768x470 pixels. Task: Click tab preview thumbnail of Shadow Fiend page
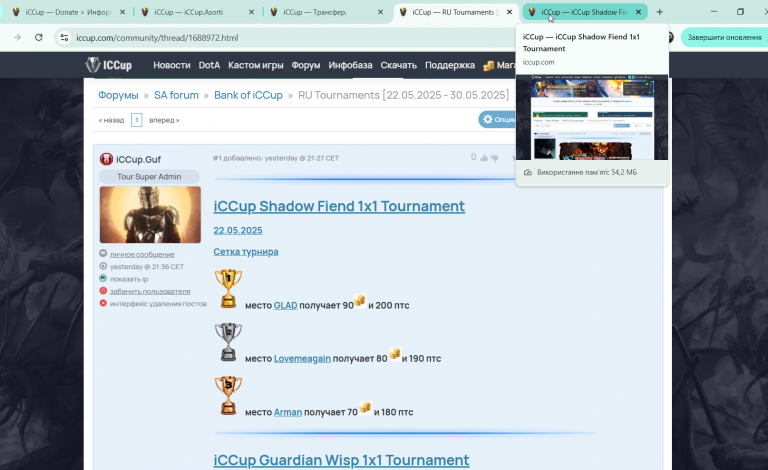592,117
